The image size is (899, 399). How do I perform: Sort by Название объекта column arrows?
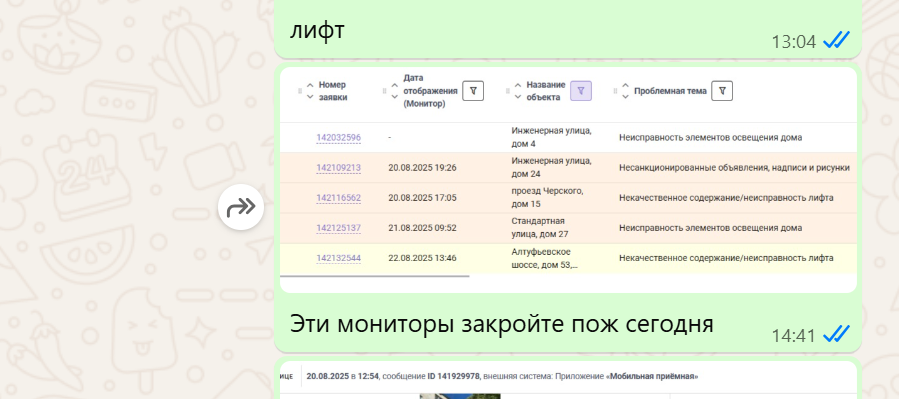pyautogui.click(x=518, y=91)
